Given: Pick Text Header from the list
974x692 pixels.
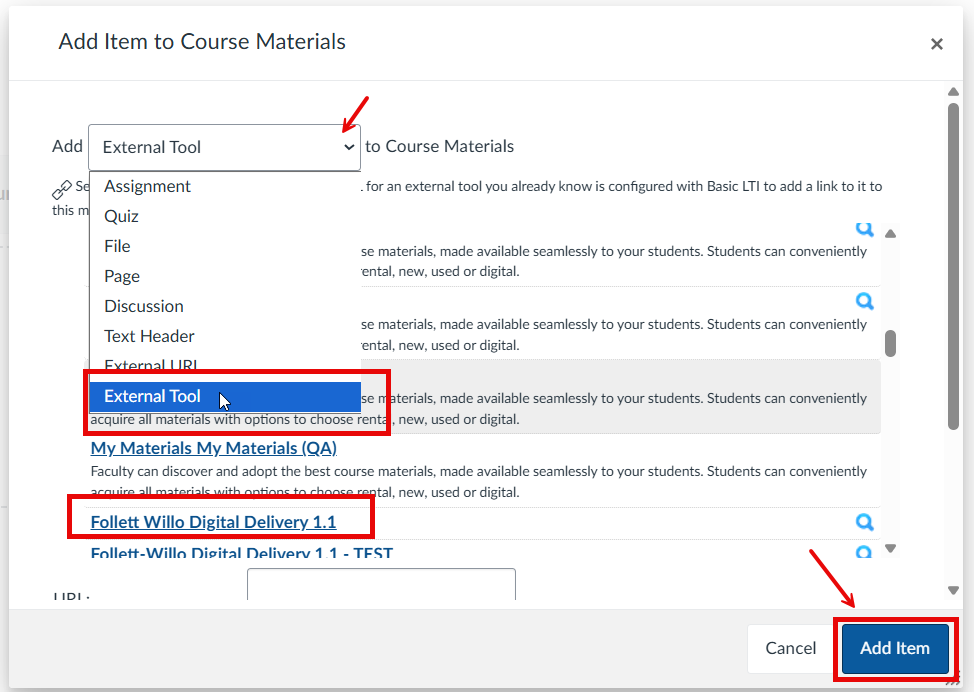Looking at the screenshot, I should pos(149,336).
